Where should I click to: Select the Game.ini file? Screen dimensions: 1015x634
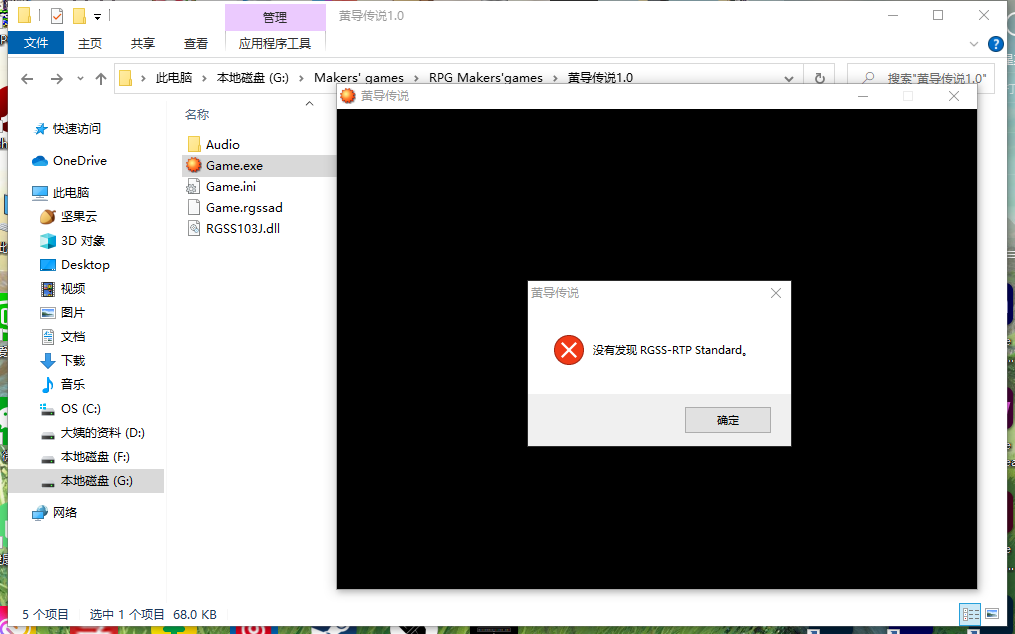click(x=230, y=187)
